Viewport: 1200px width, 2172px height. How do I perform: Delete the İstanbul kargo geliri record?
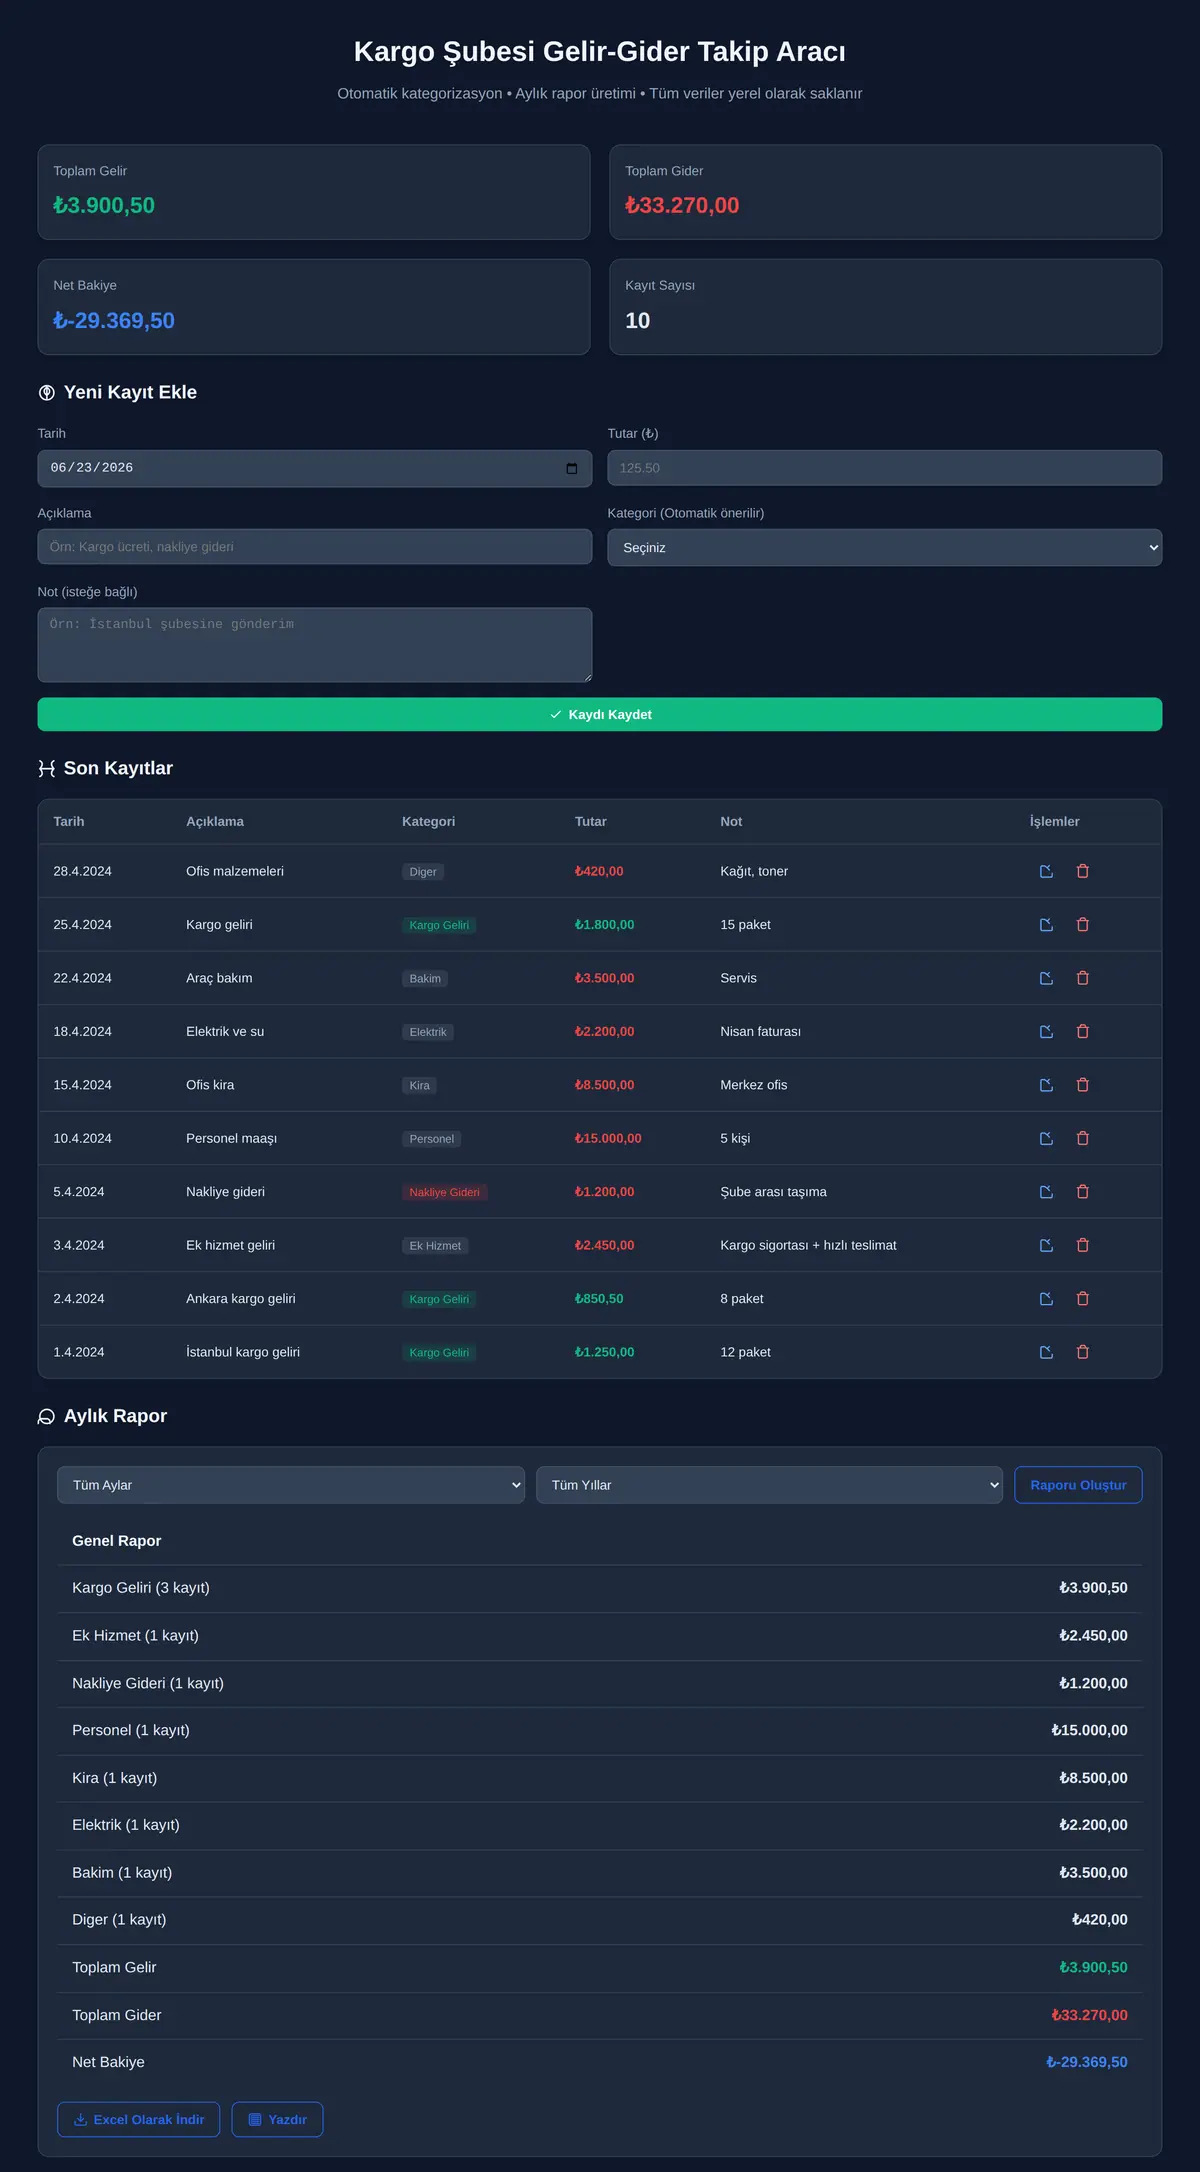1082,1352
